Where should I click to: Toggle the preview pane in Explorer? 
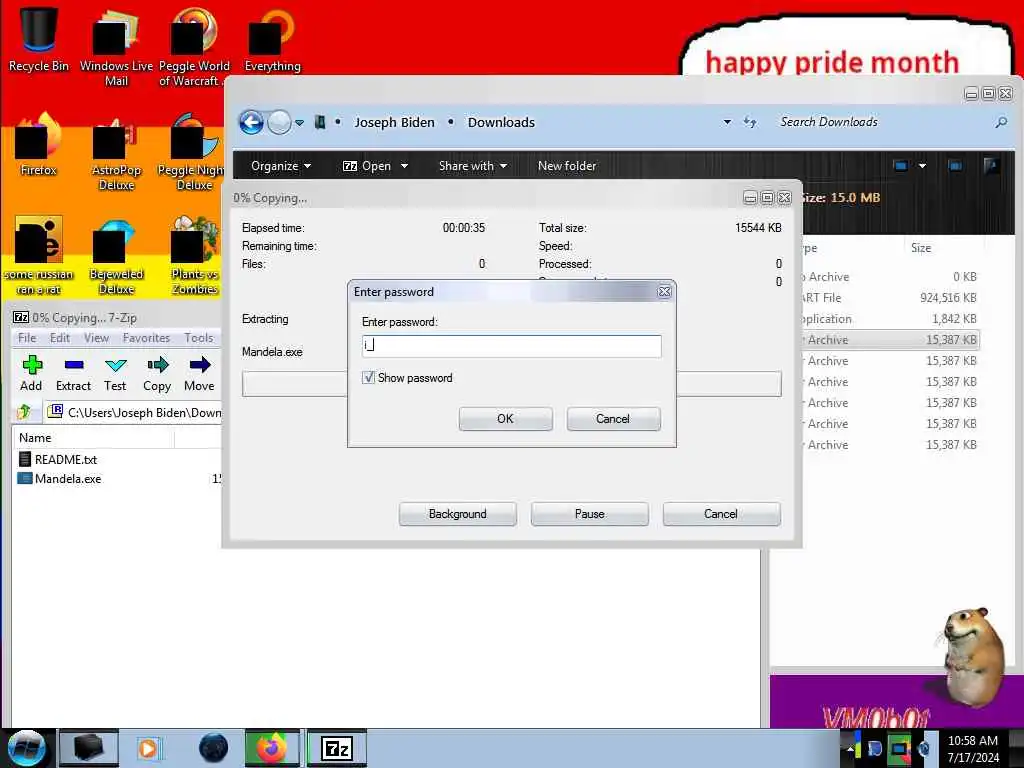pos(955,166)
